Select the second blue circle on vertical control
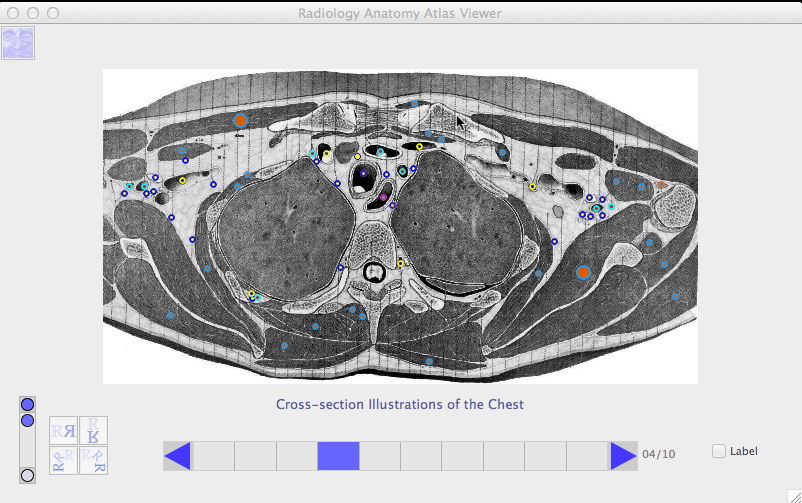This screenshot has height=503, width=802. click(28, 421)
